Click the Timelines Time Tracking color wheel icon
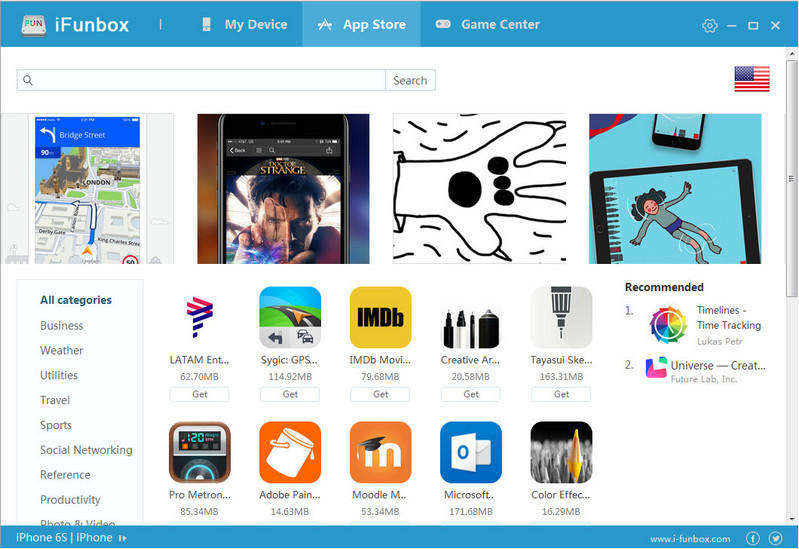799x549 pixels. 668,325
